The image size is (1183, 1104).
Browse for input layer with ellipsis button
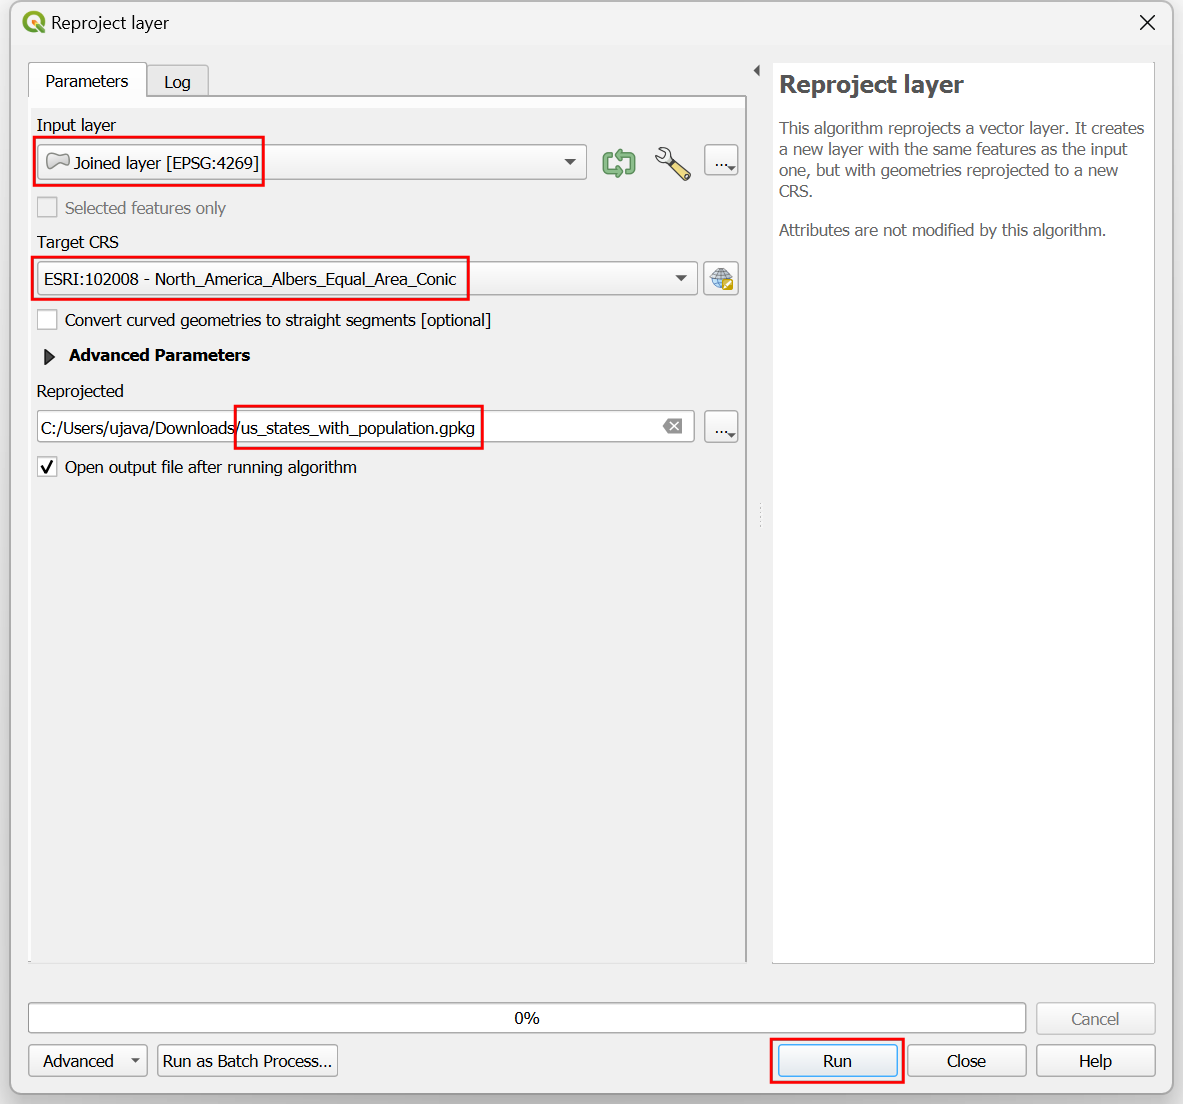[x=721, y=161]
